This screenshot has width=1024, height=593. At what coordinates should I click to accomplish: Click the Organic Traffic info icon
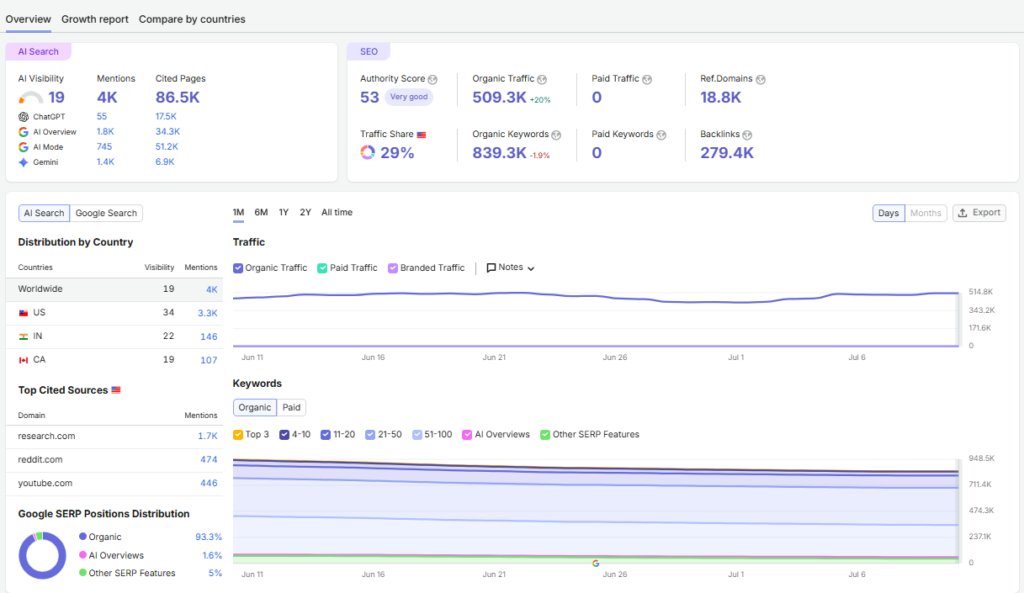(542, 79)
